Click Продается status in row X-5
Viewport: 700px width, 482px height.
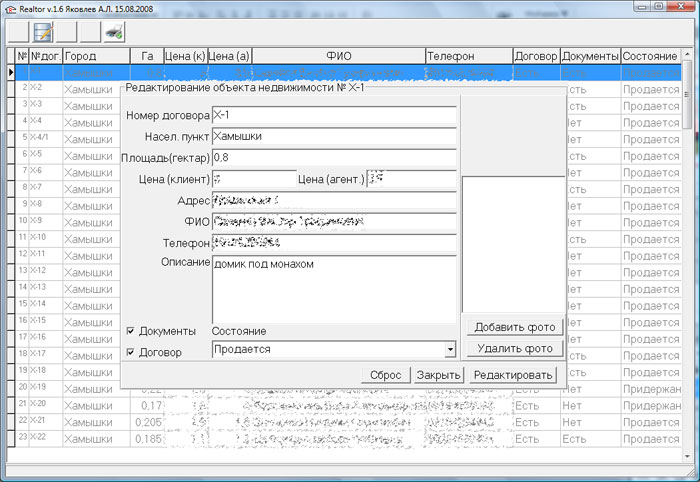[x=651, y=156]
